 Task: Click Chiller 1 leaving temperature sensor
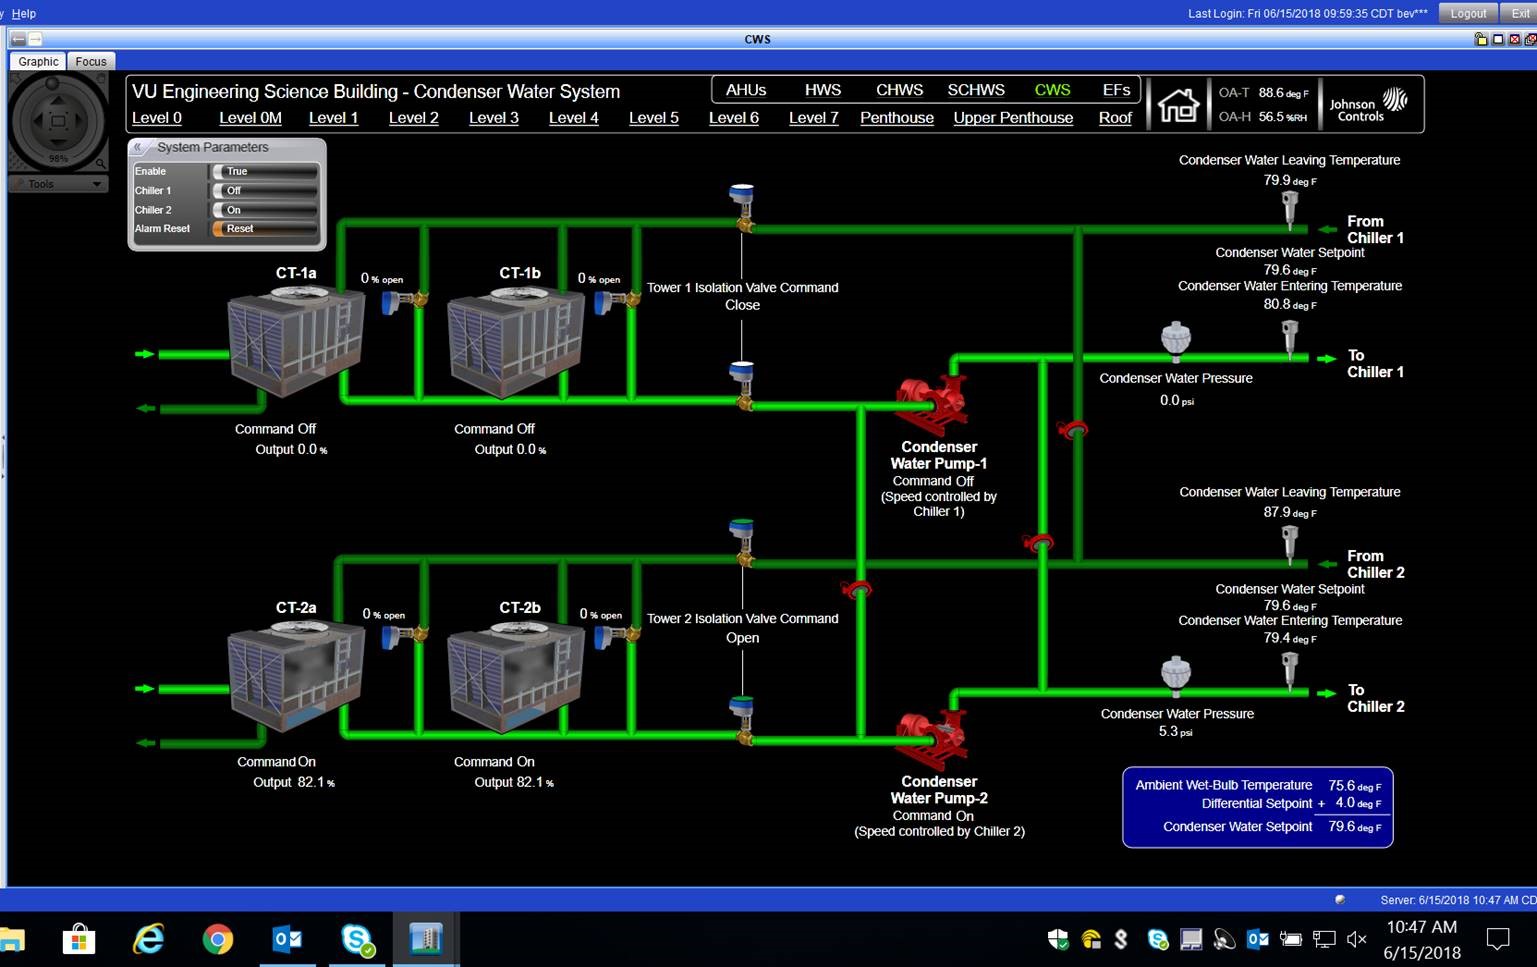tap(1290, 209)
